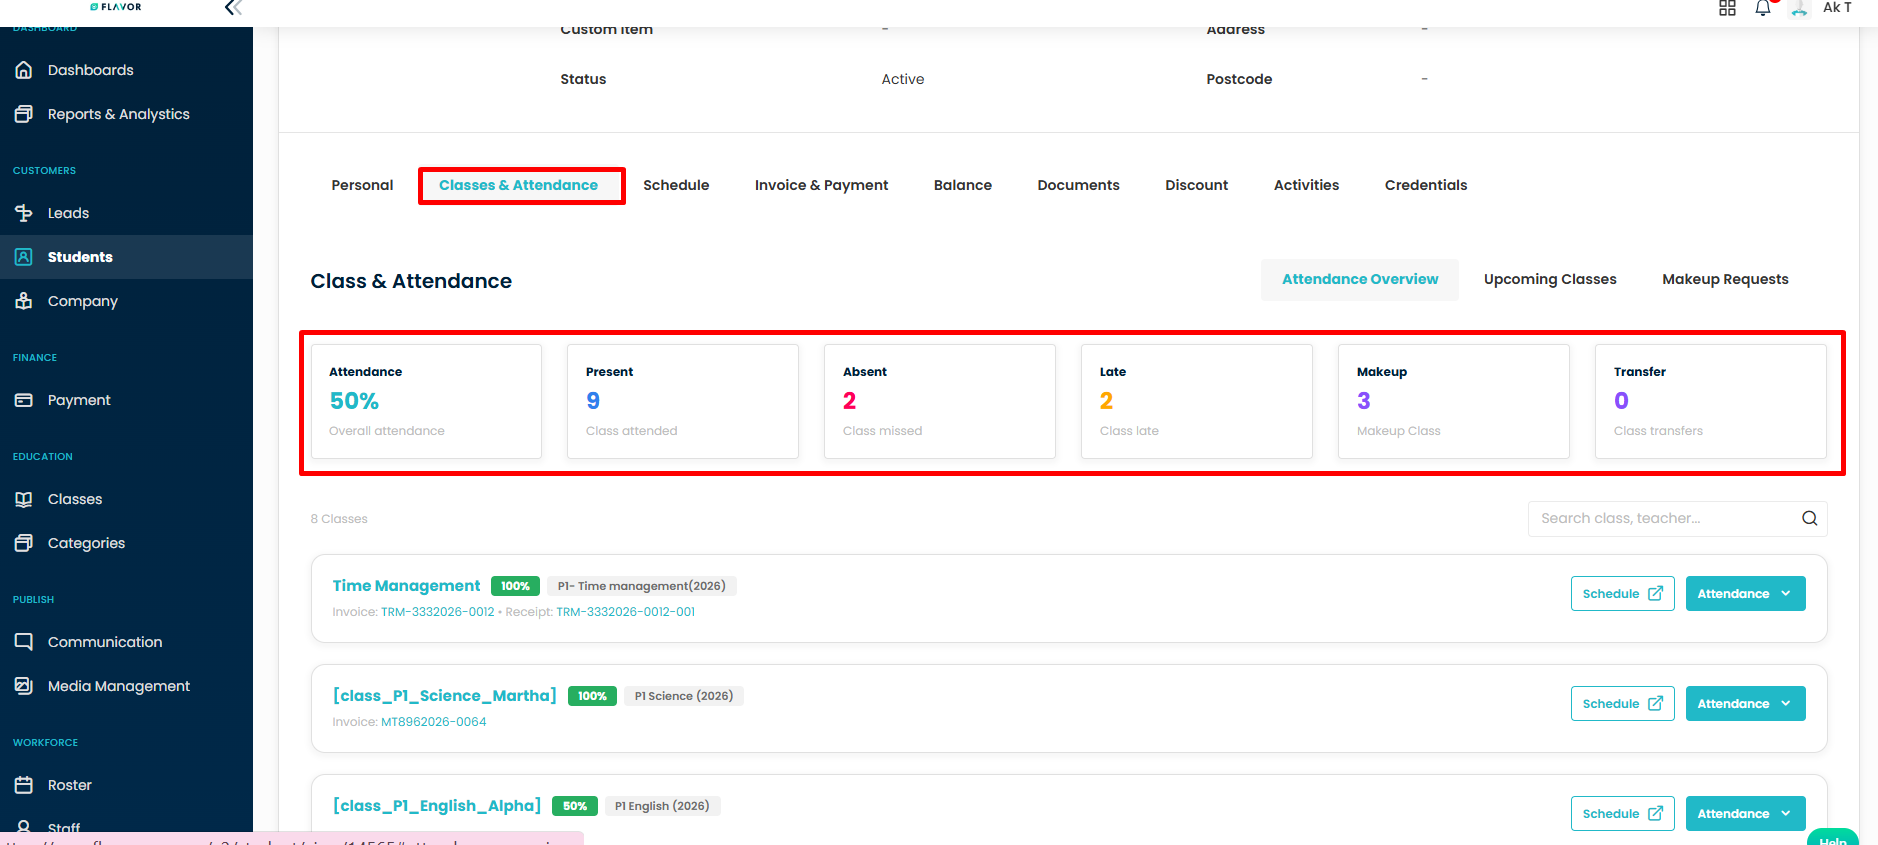The image size is (1878, 845).
Task: Click the Classes book icon
Action: (x=24, y=499)
